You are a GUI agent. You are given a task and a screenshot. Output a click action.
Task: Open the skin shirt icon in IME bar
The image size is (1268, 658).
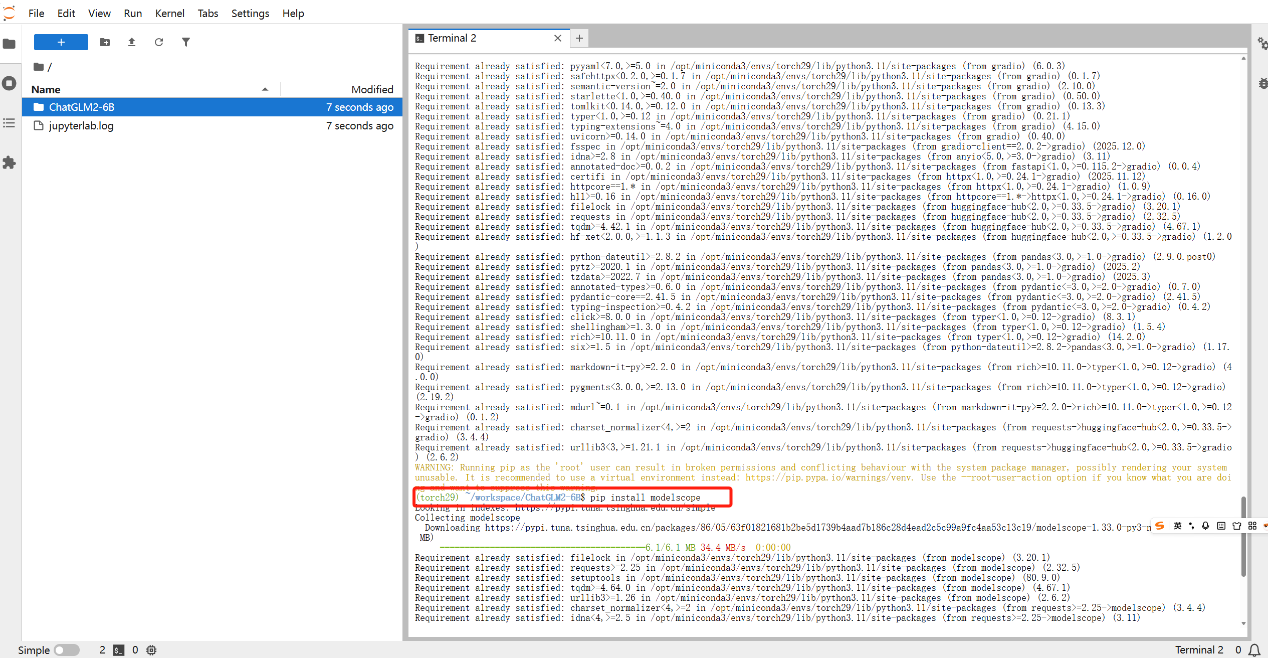1237,526
